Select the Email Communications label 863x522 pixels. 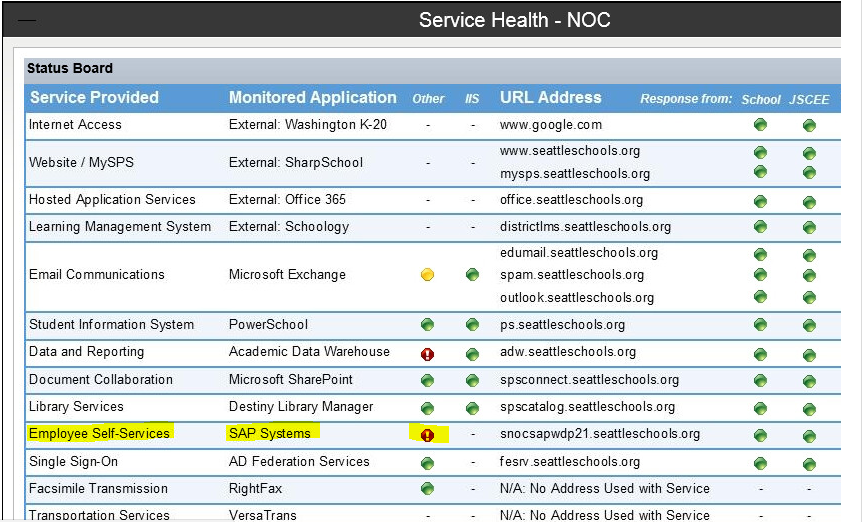click(97, 275)
